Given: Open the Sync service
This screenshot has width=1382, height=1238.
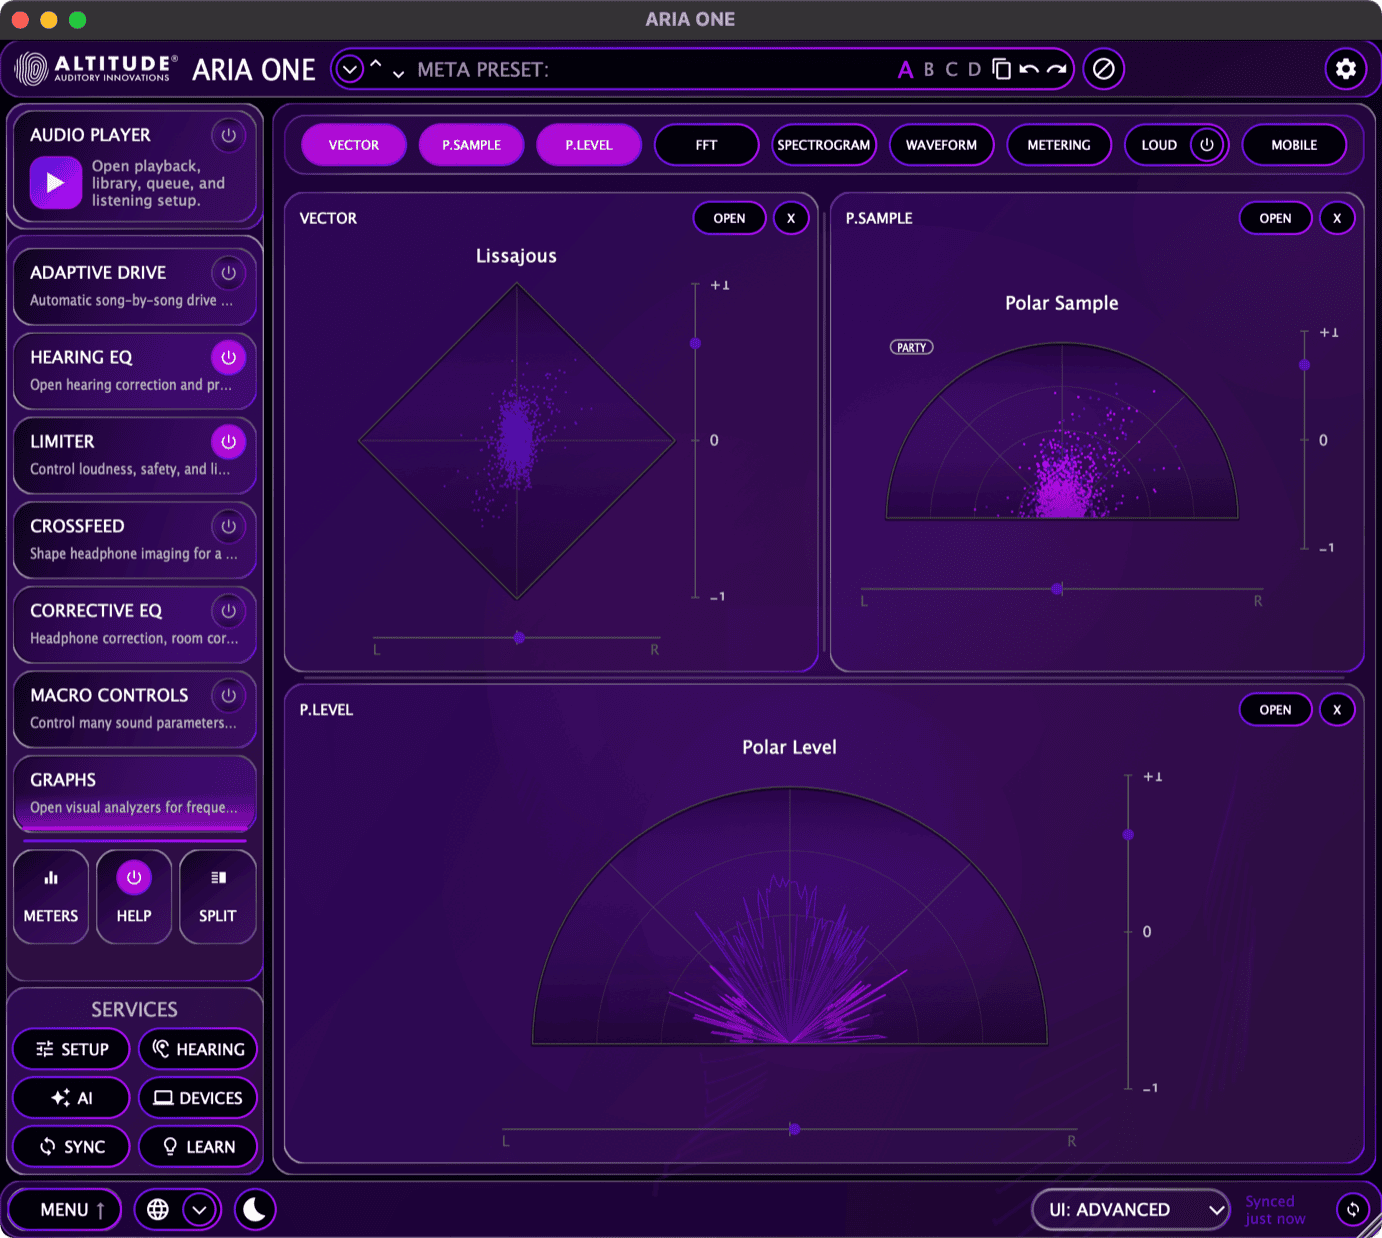Looking at the screenshot, I should pos(71,1147).
